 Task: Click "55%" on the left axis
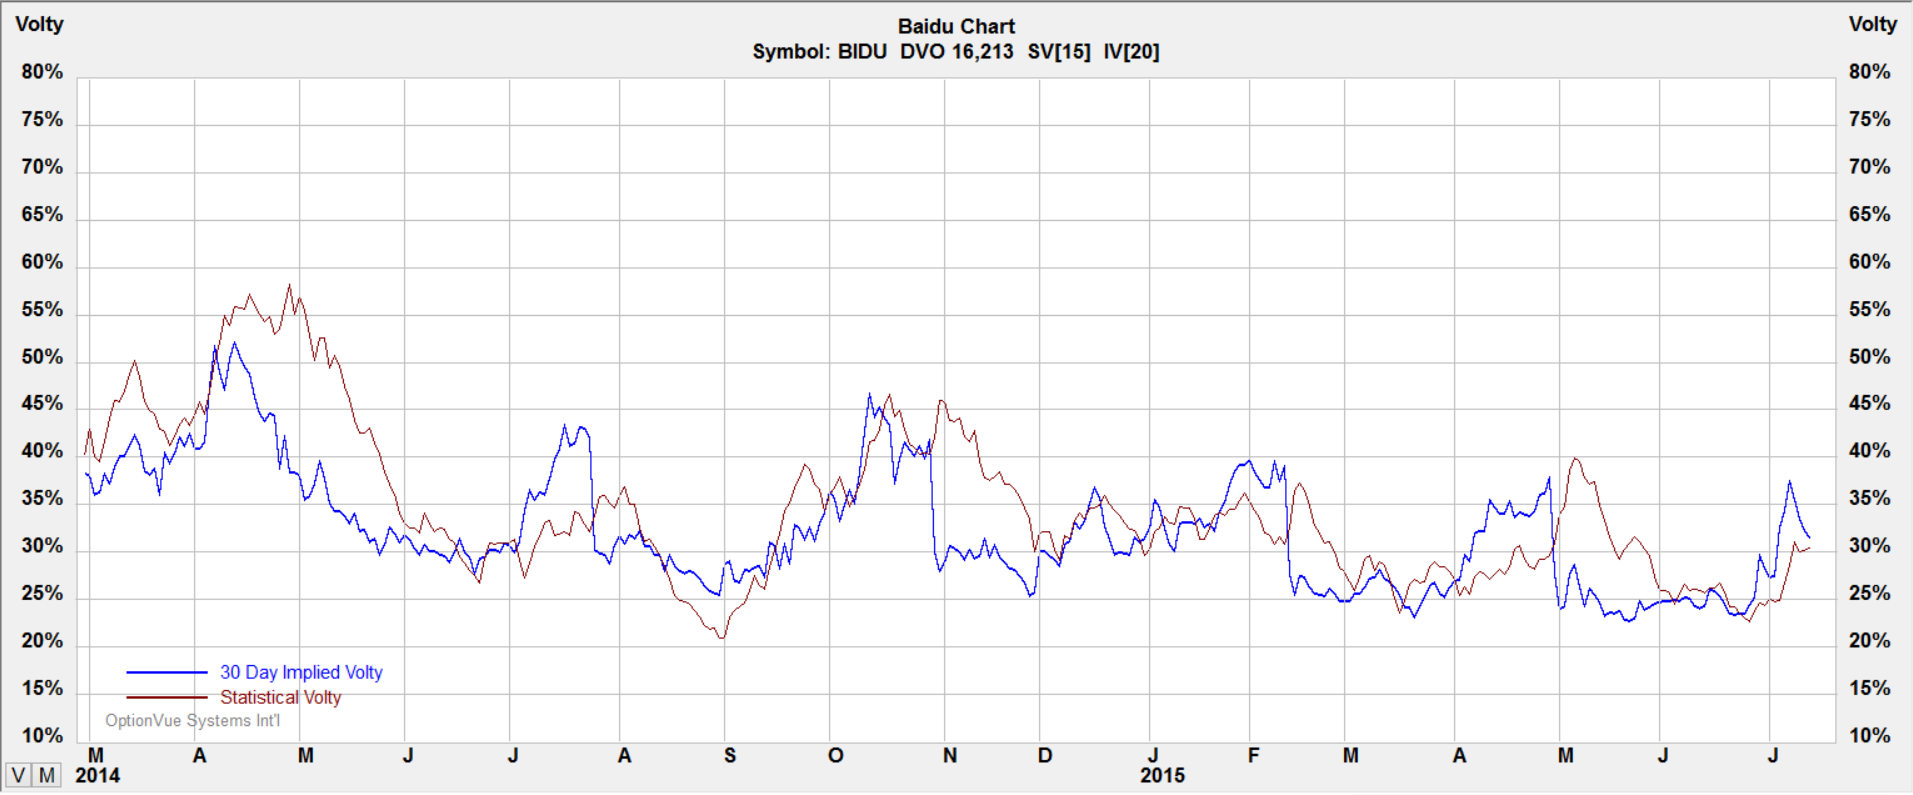[x=42, y=310]
